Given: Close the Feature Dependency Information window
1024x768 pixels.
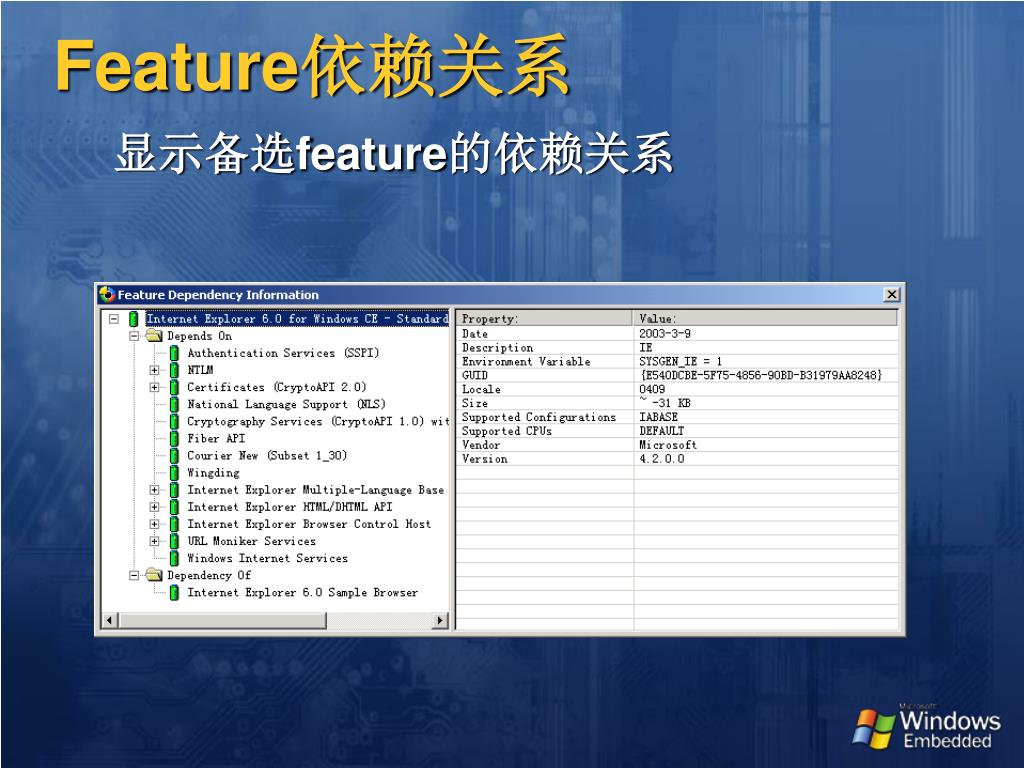Looking at the screenshot, I should point(891,295).
